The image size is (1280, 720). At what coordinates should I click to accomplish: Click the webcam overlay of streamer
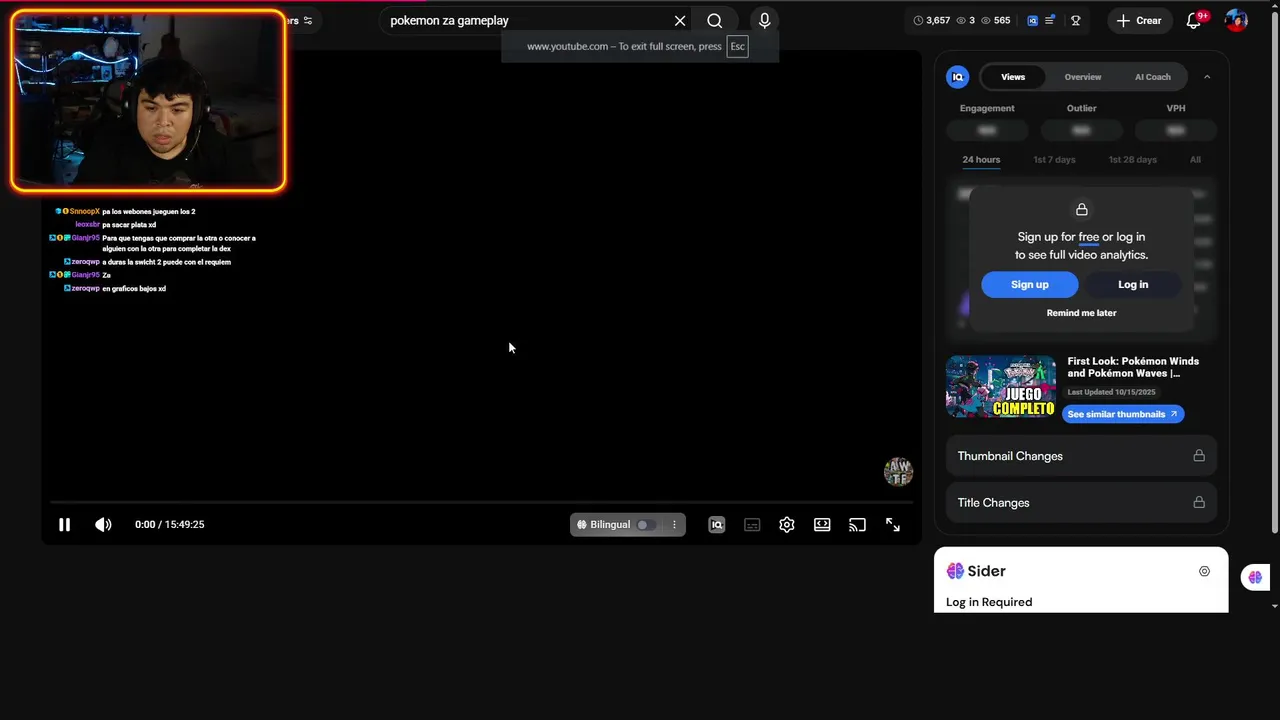[x=148, y=101]
